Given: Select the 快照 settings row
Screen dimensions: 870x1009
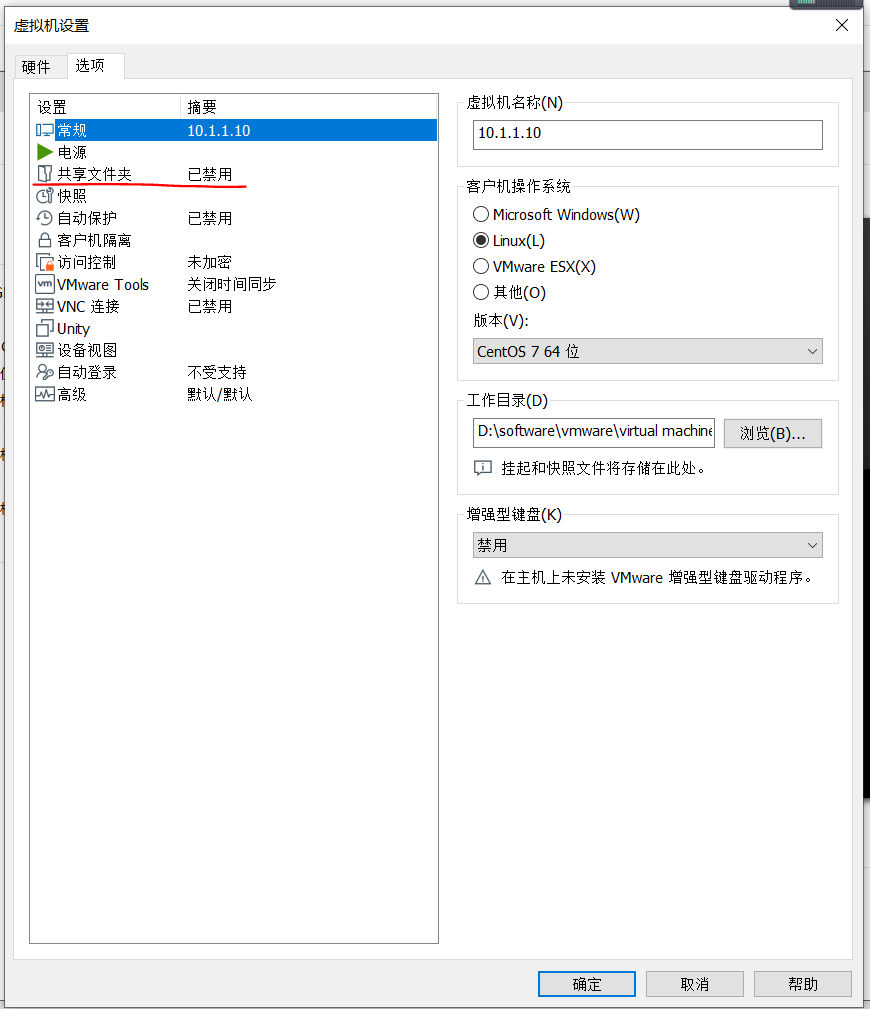Looking at the screenshot, I should coord(236,196).
